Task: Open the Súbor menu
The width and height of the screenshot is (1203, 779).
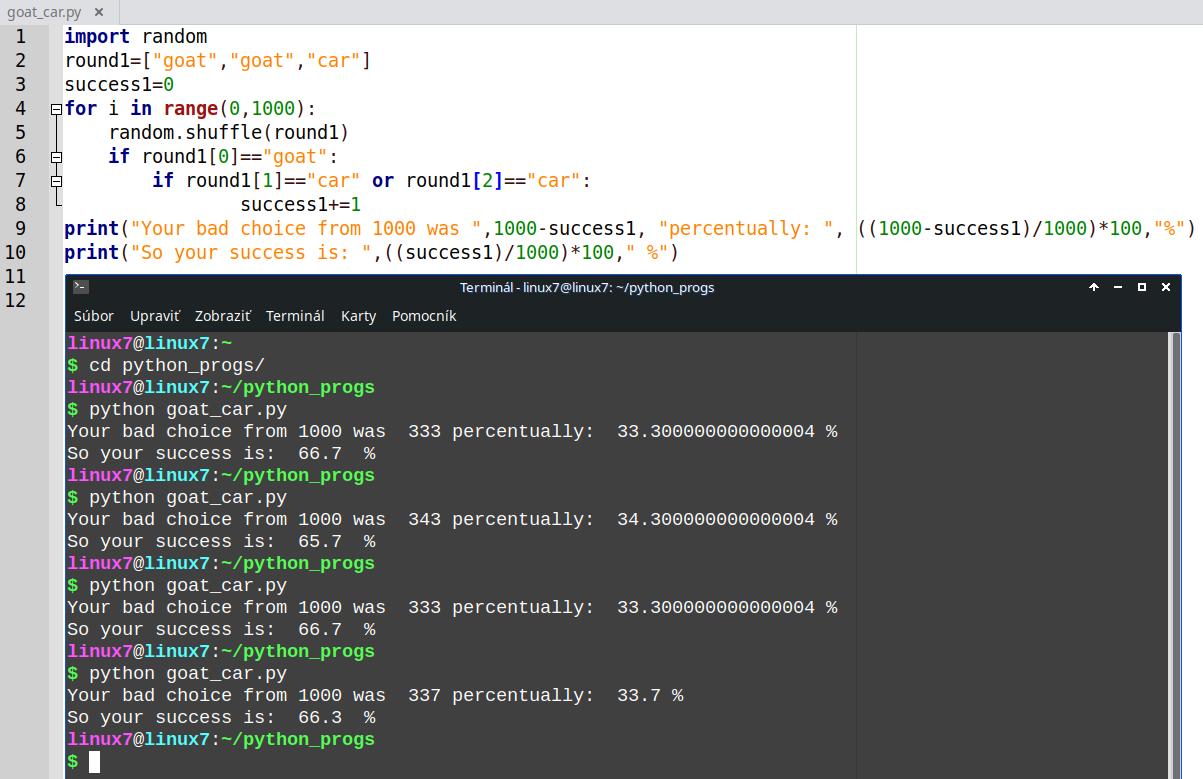Action: (x=94, y=316)
